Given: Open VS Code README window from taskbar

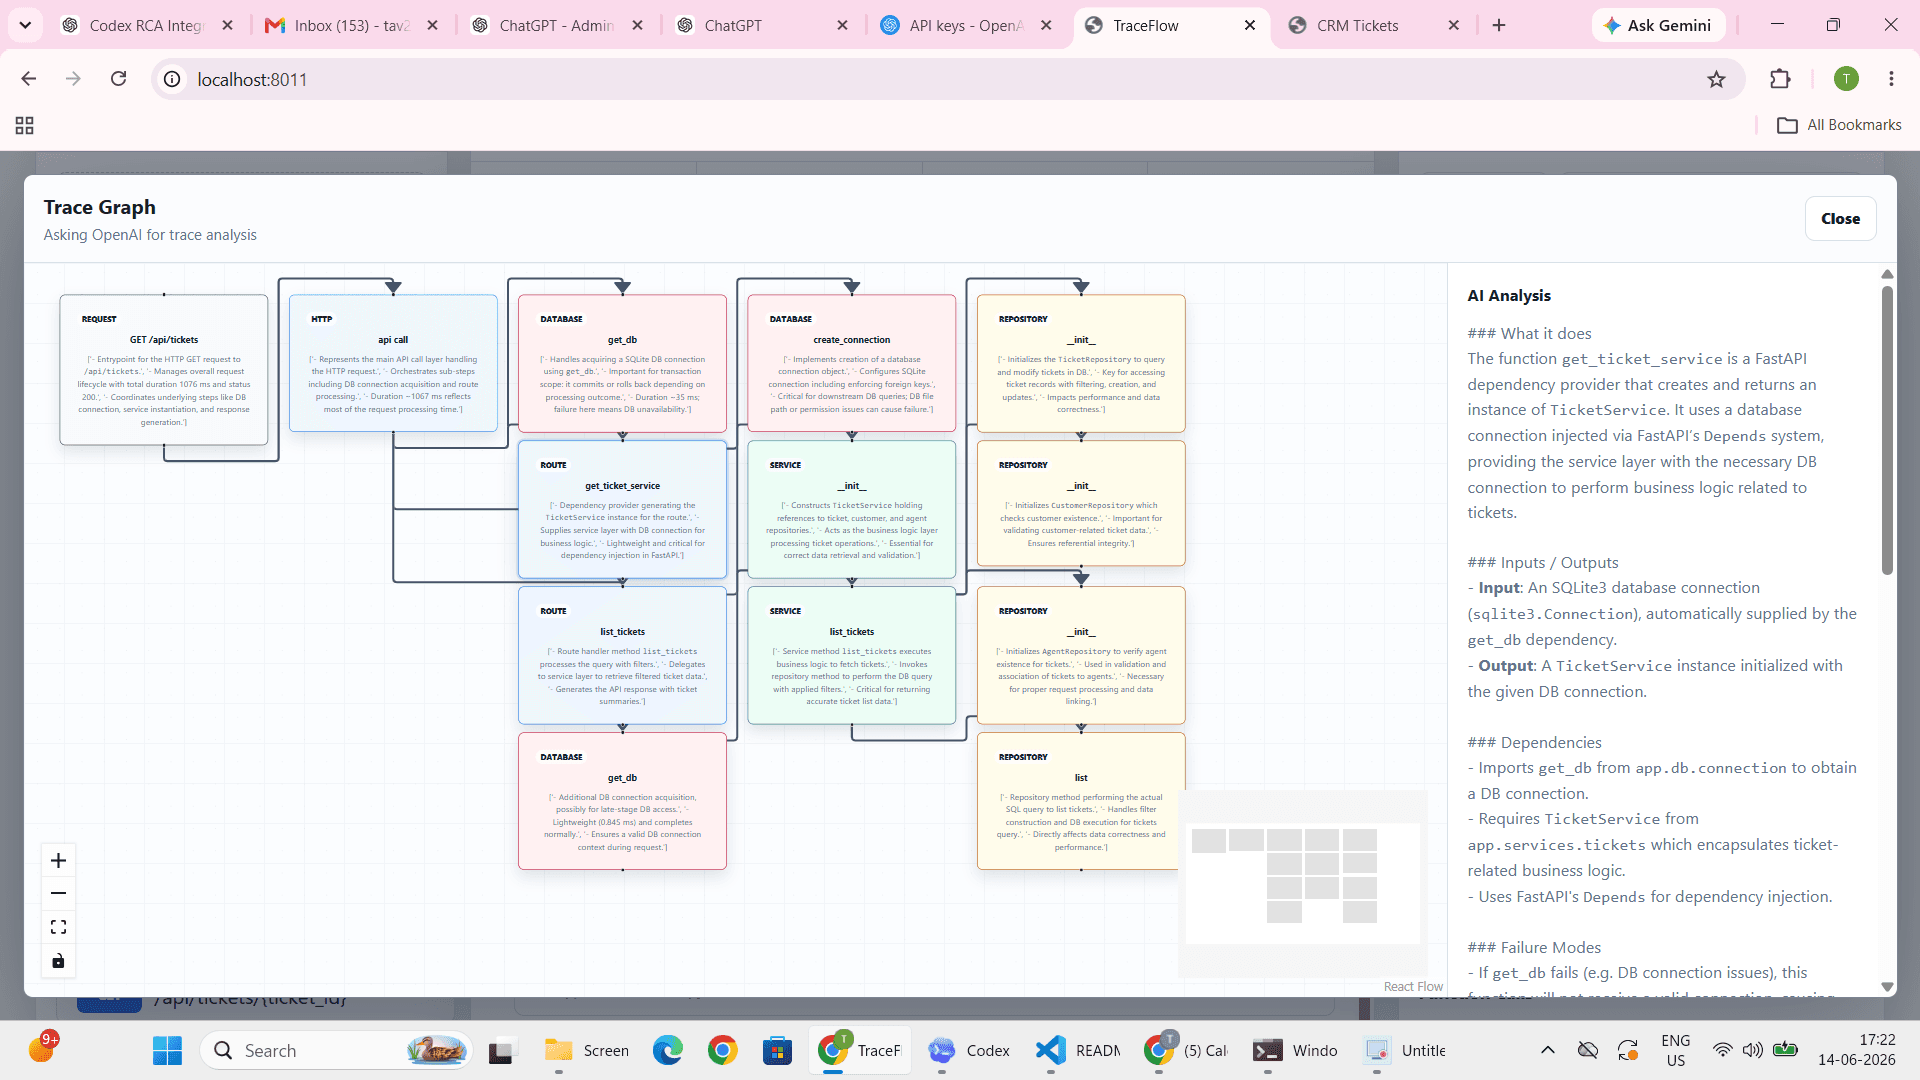Looking at the screenshot, I should pos(1078,1051).
